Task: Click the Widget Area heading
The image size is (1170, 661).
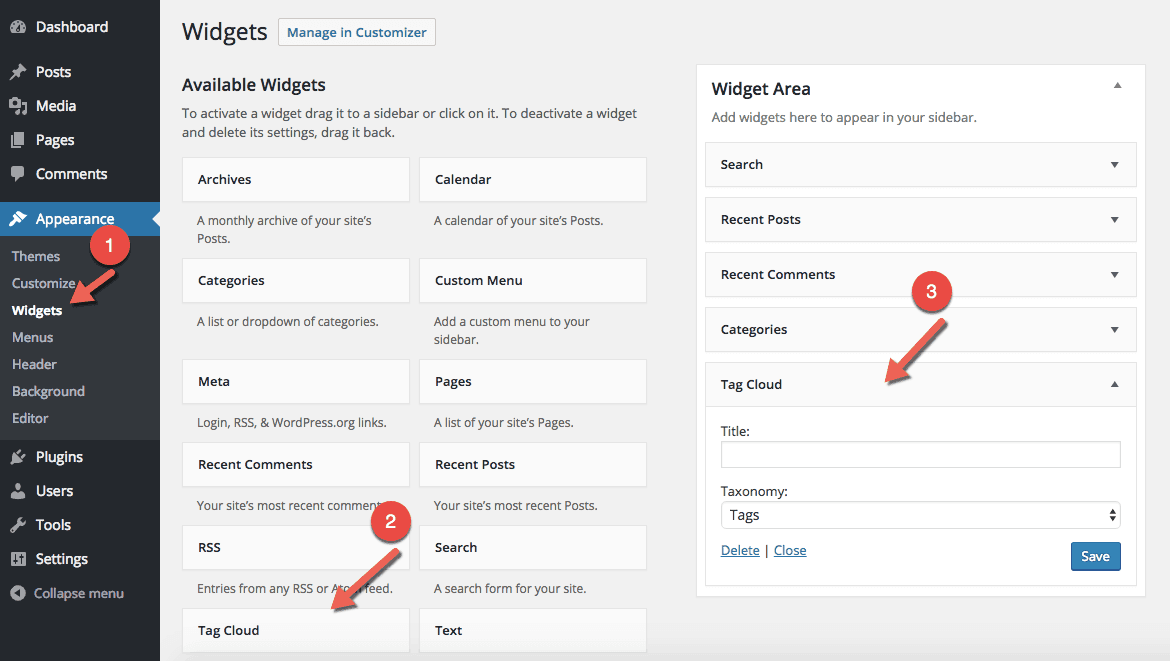Action: (760, 89)
